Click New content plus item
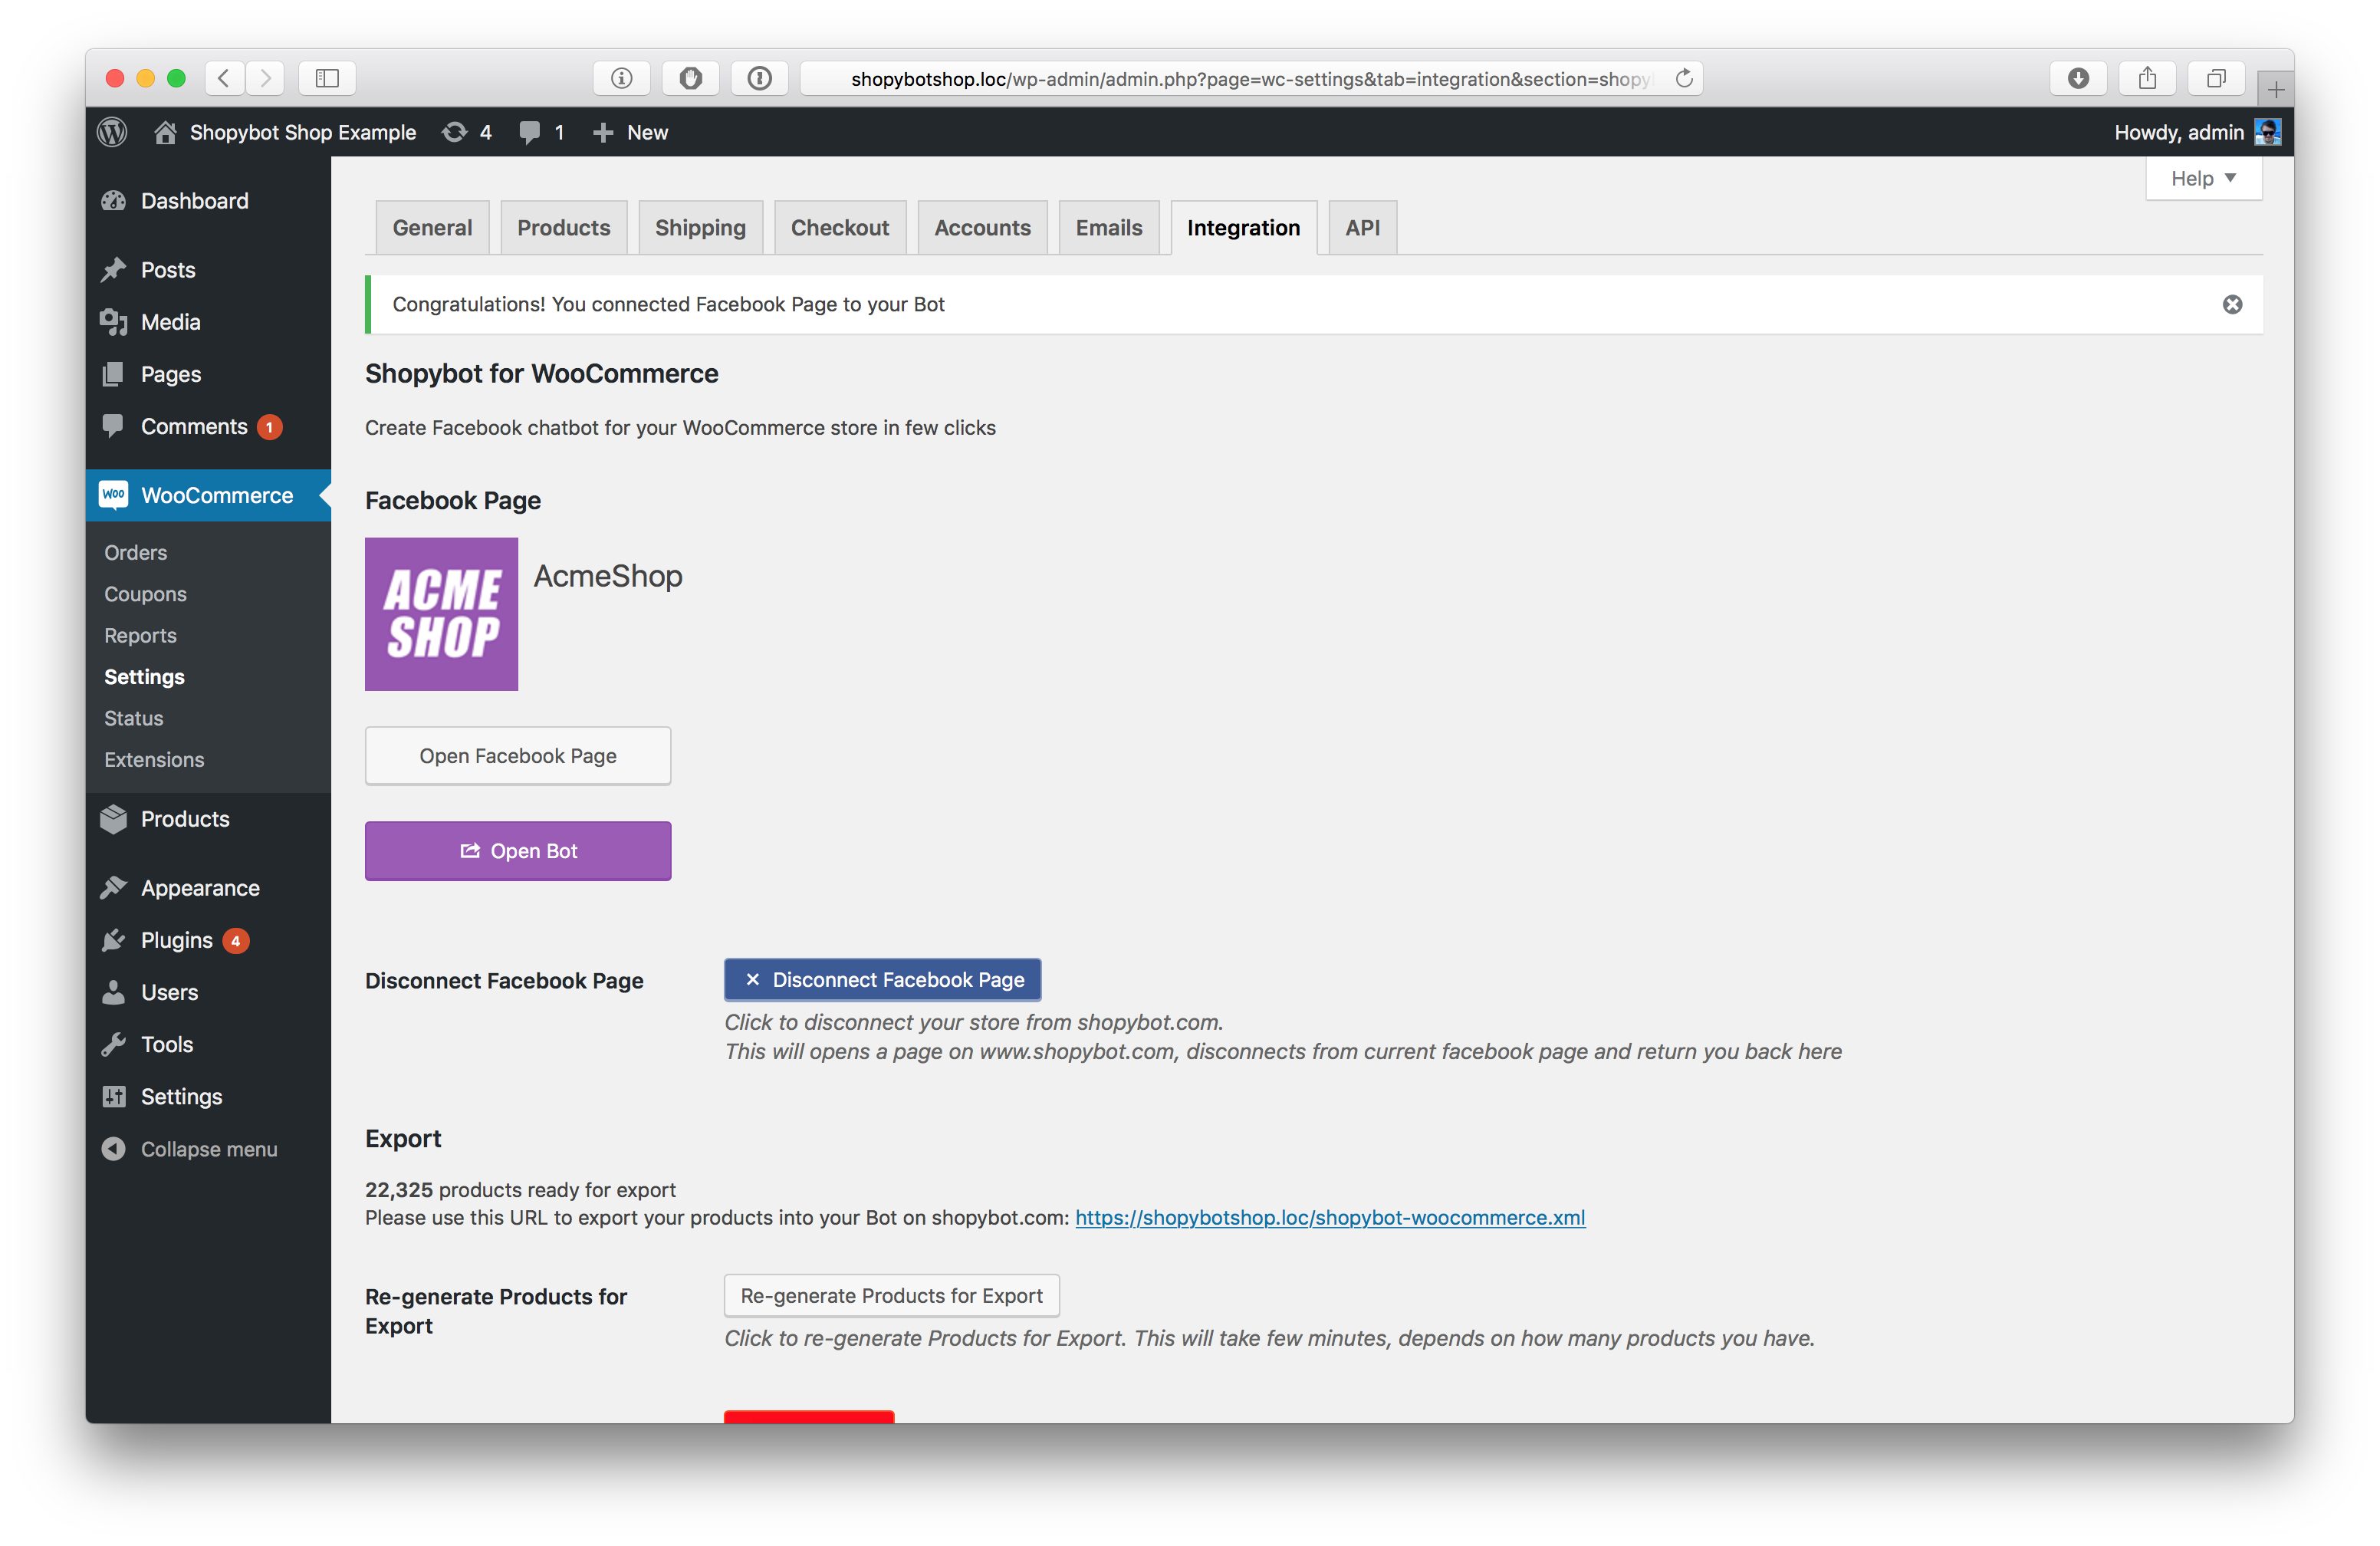2380x1546 pixels. click(x=630, y=132)
